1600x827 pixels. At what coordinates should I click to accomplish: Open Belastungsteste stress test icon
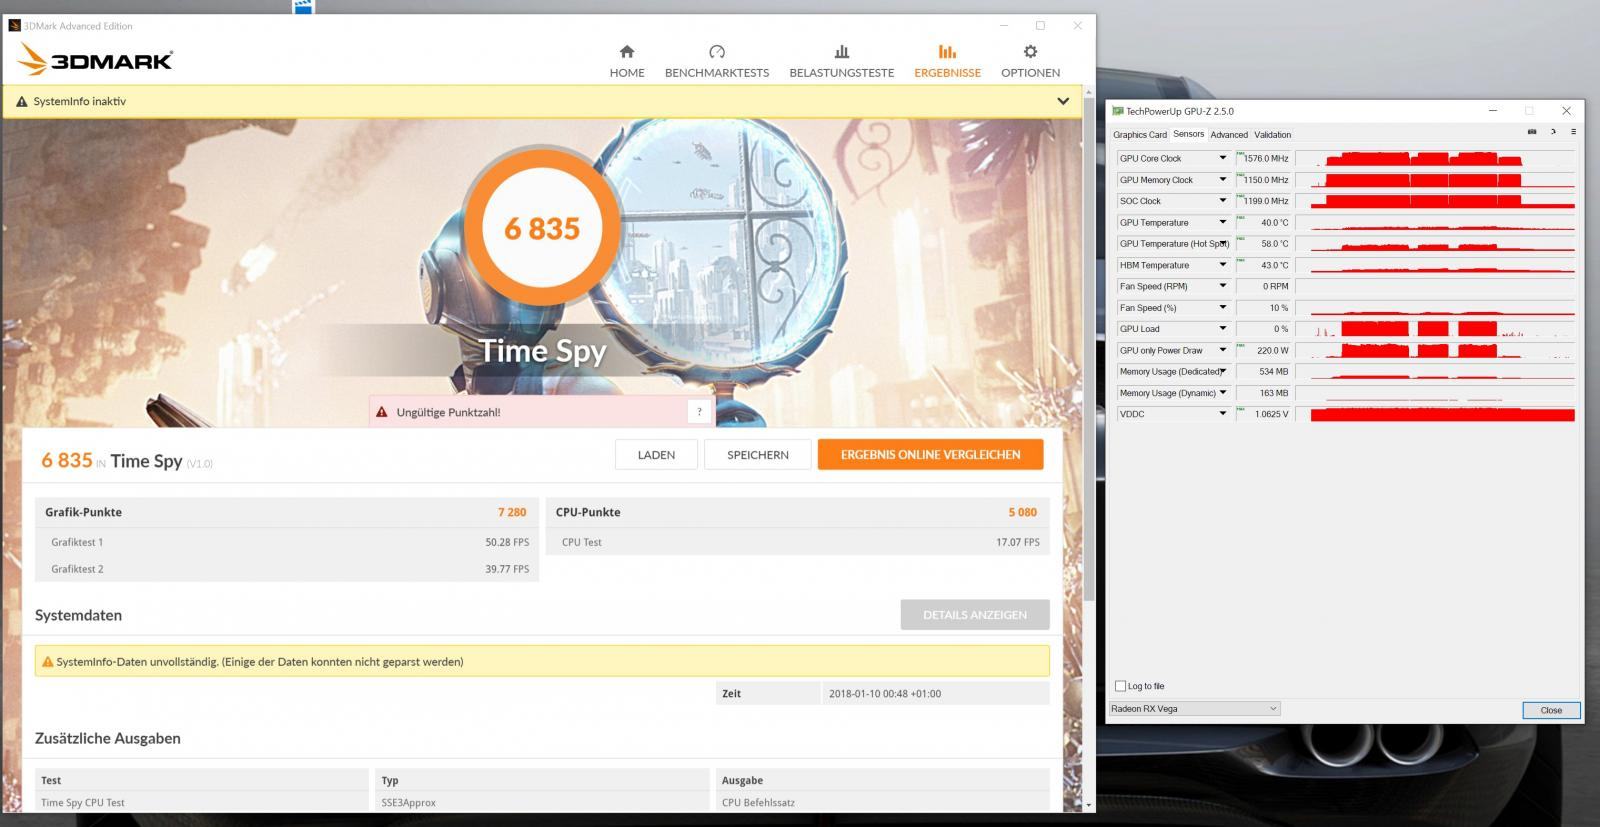click(x=842, y=52)
